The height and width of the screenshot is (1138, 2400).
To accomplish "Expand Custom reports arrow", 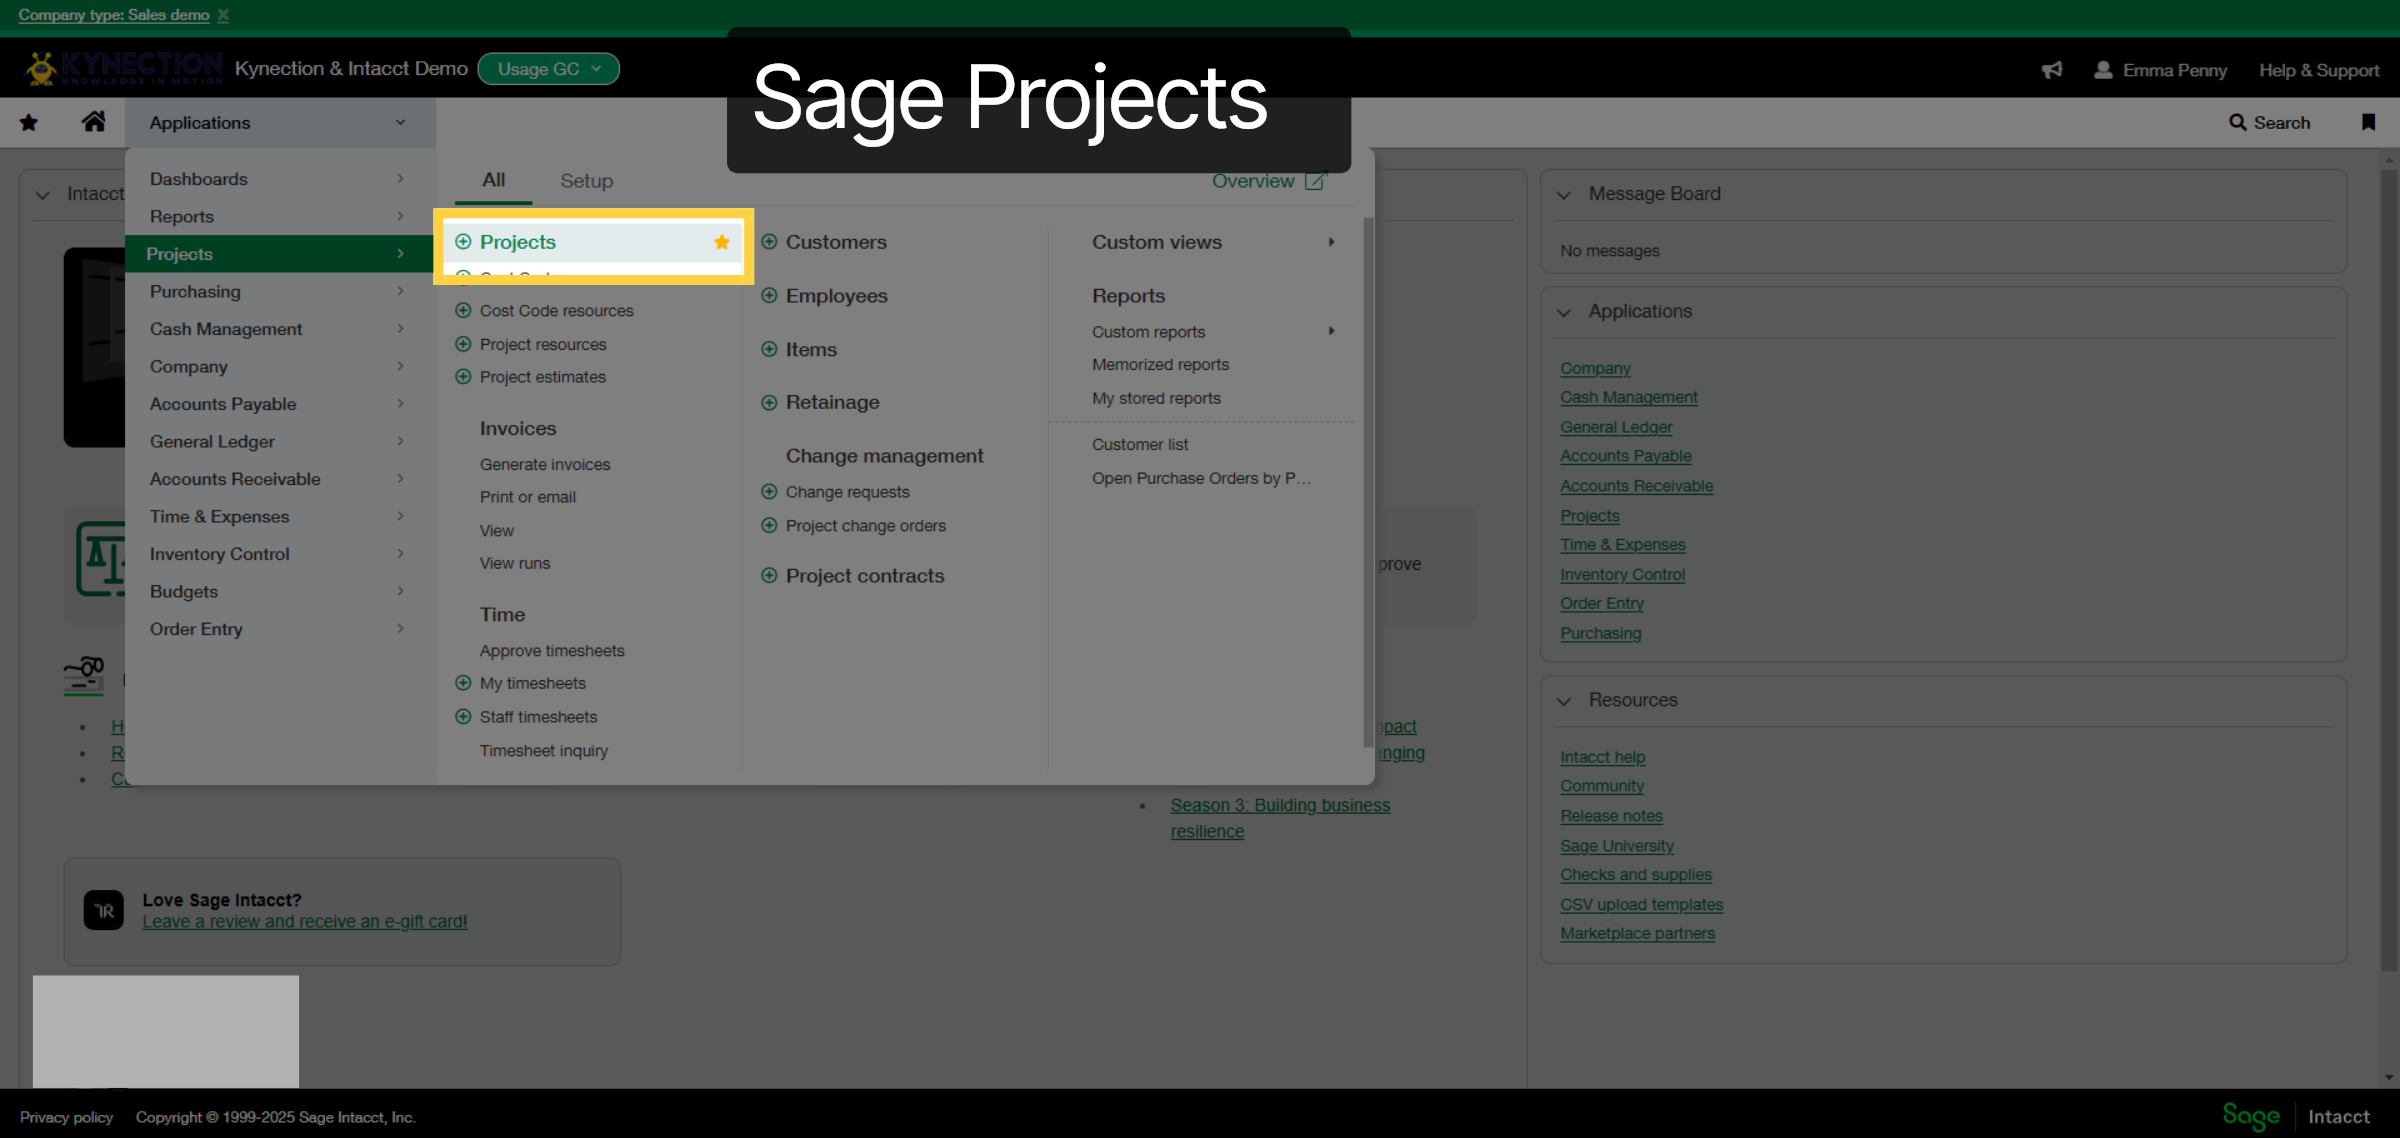I will tap(1331, 331).
